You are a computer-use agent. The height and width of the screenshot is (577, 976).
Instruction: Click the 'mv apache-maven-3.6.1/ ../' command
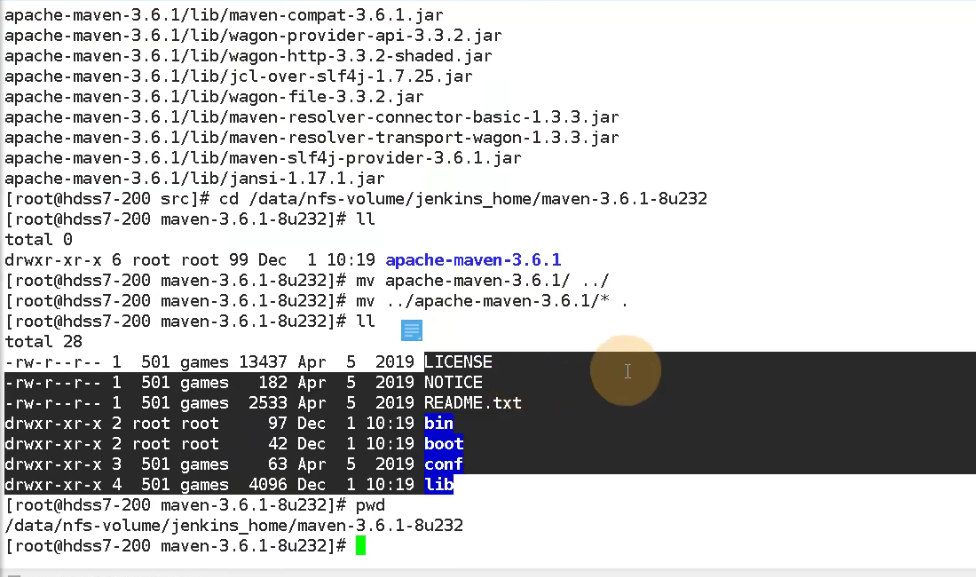tap(482, 280)
